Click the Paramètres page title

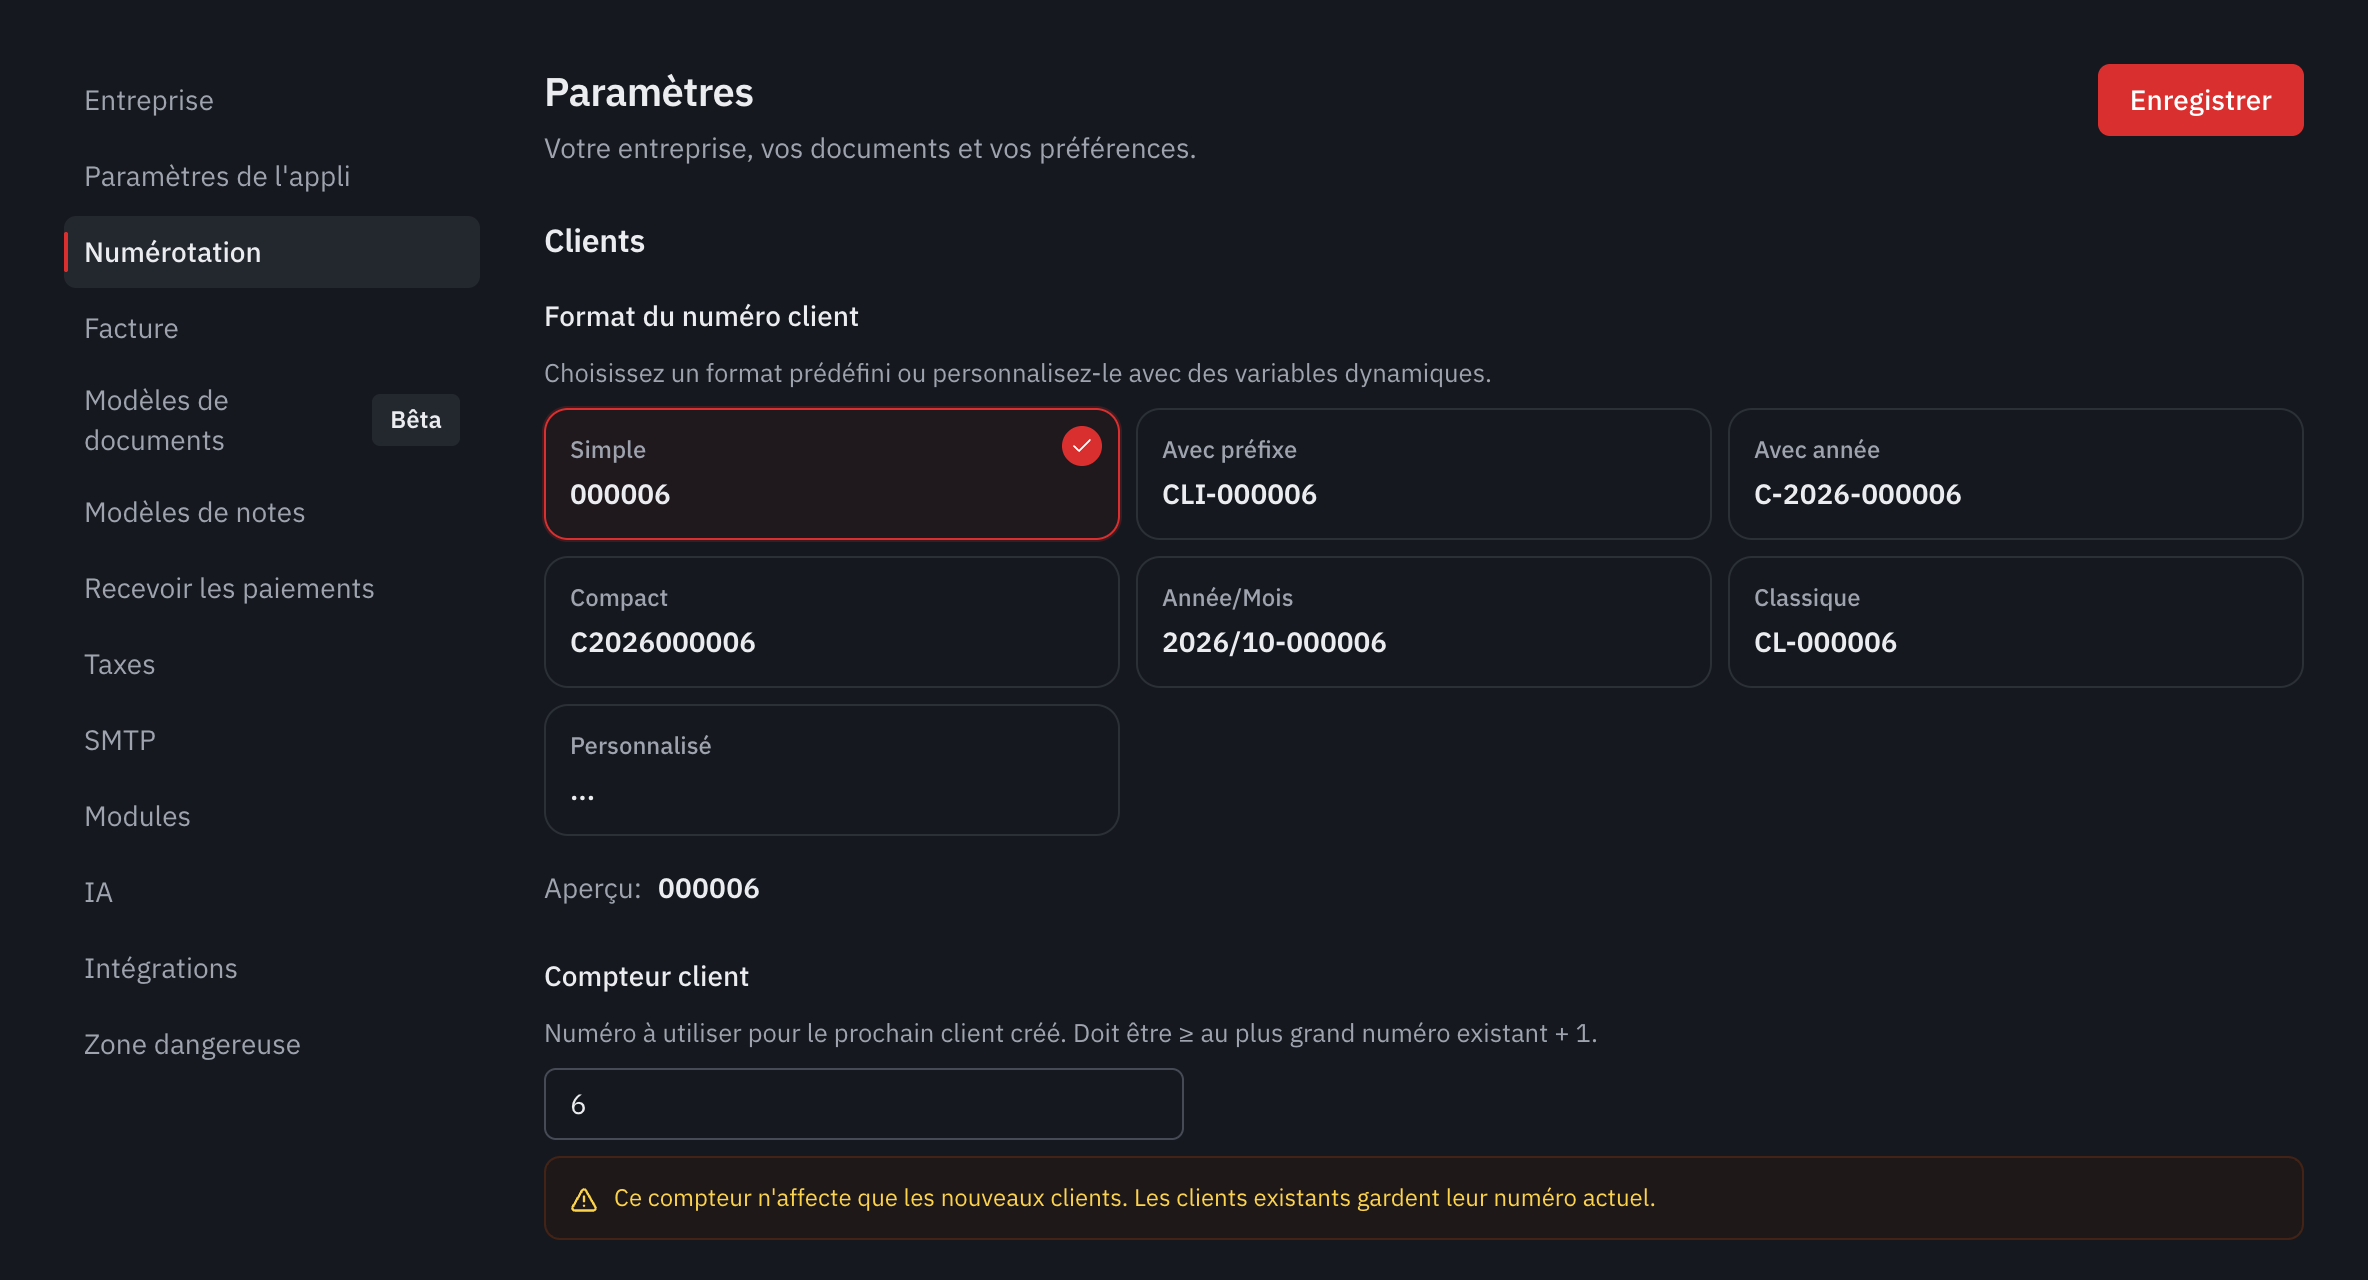649,92
